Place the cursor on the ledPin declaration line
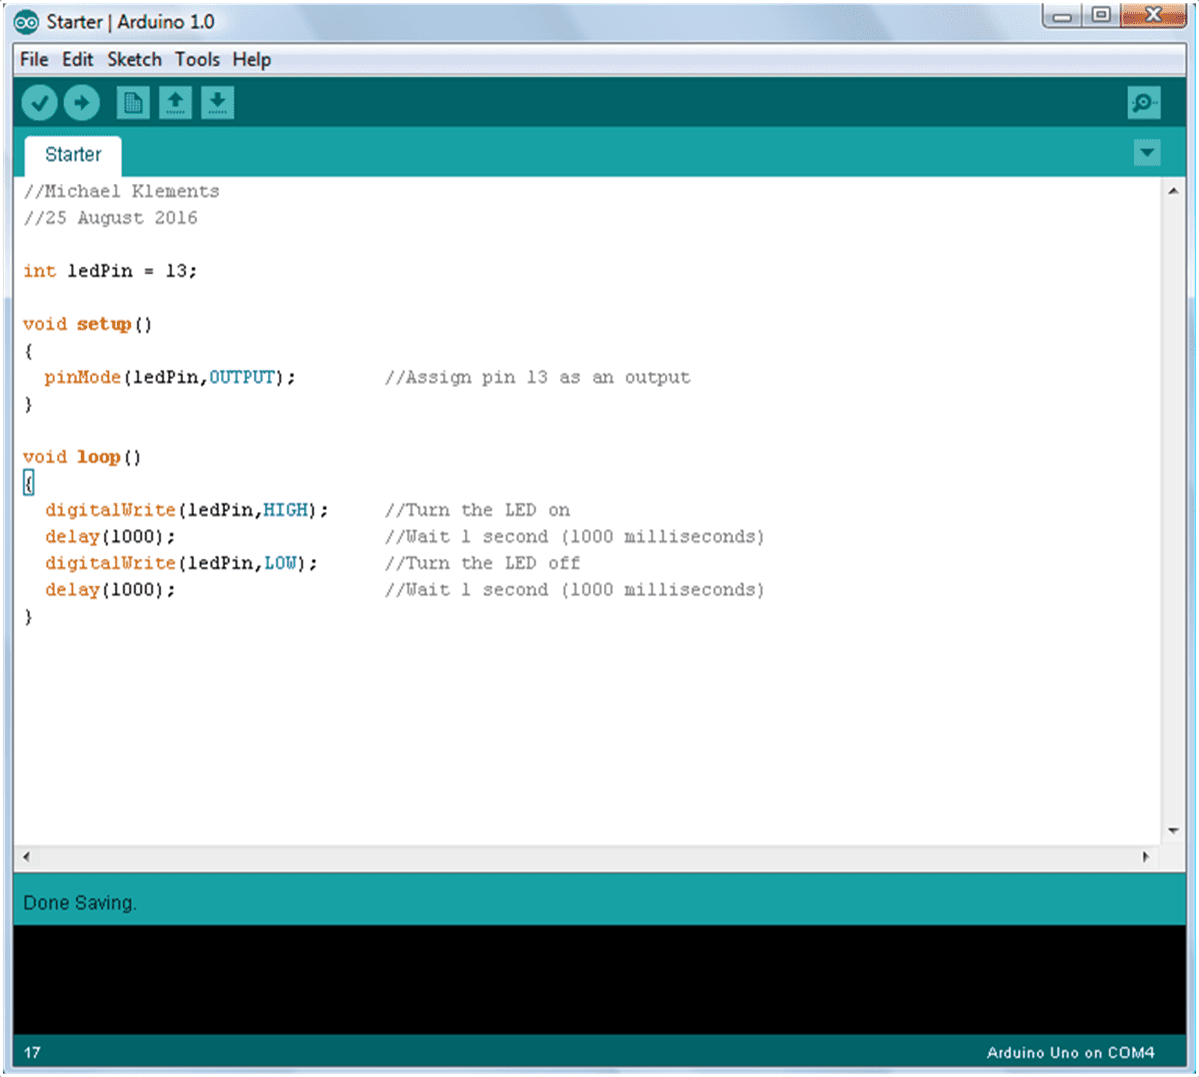 pos(110,271)
